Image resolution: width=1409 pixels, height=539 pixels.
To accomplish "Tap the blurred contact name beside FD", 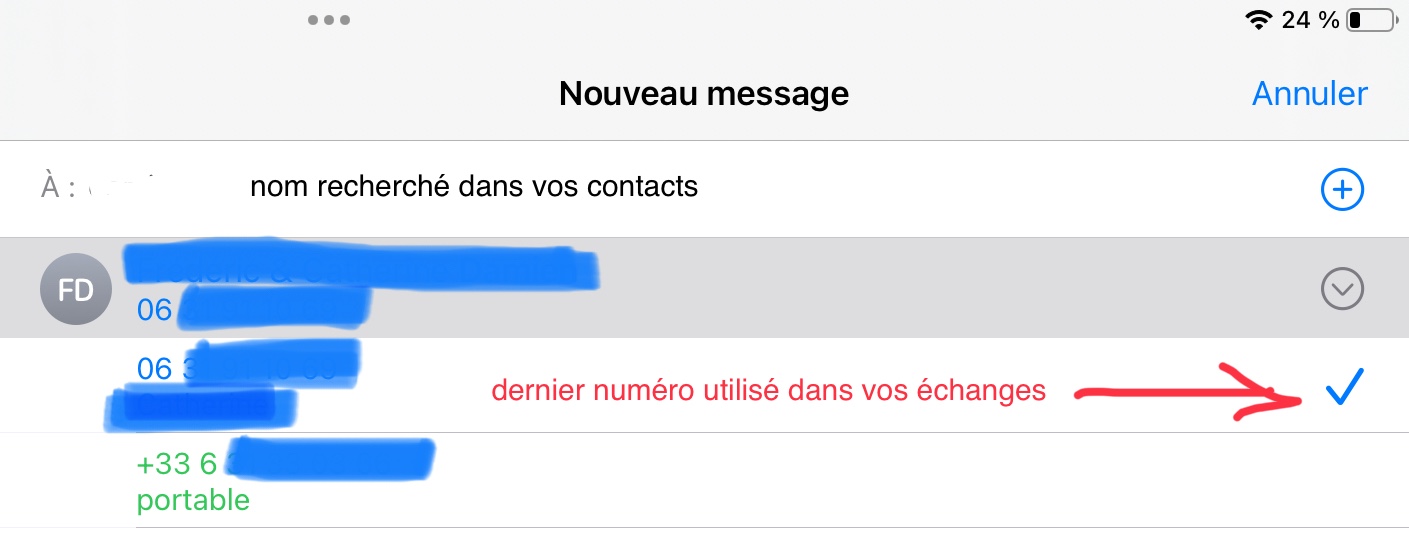I will pos(360,267).
